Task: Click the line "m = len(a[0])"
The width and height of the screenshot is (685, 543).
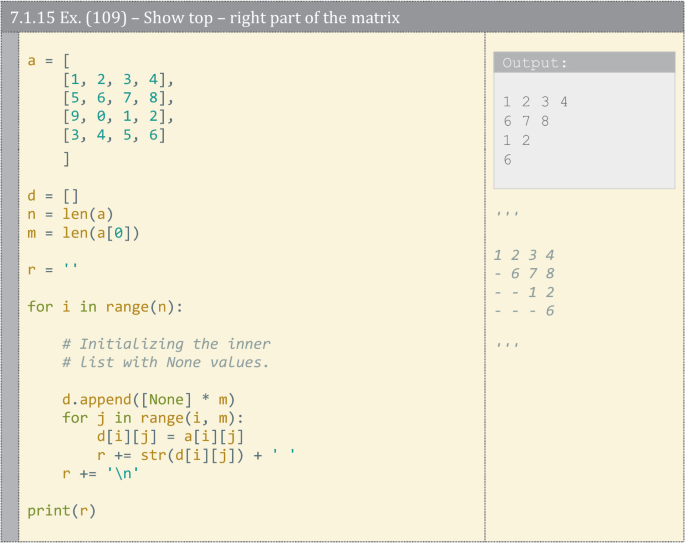Action: tap(83, 233)
